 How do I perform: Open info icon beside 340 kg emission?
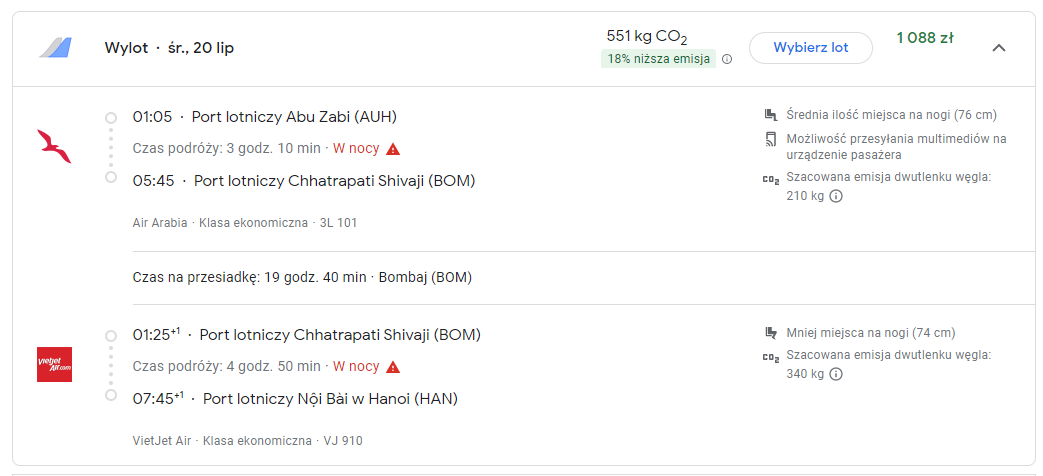(836, 374)
